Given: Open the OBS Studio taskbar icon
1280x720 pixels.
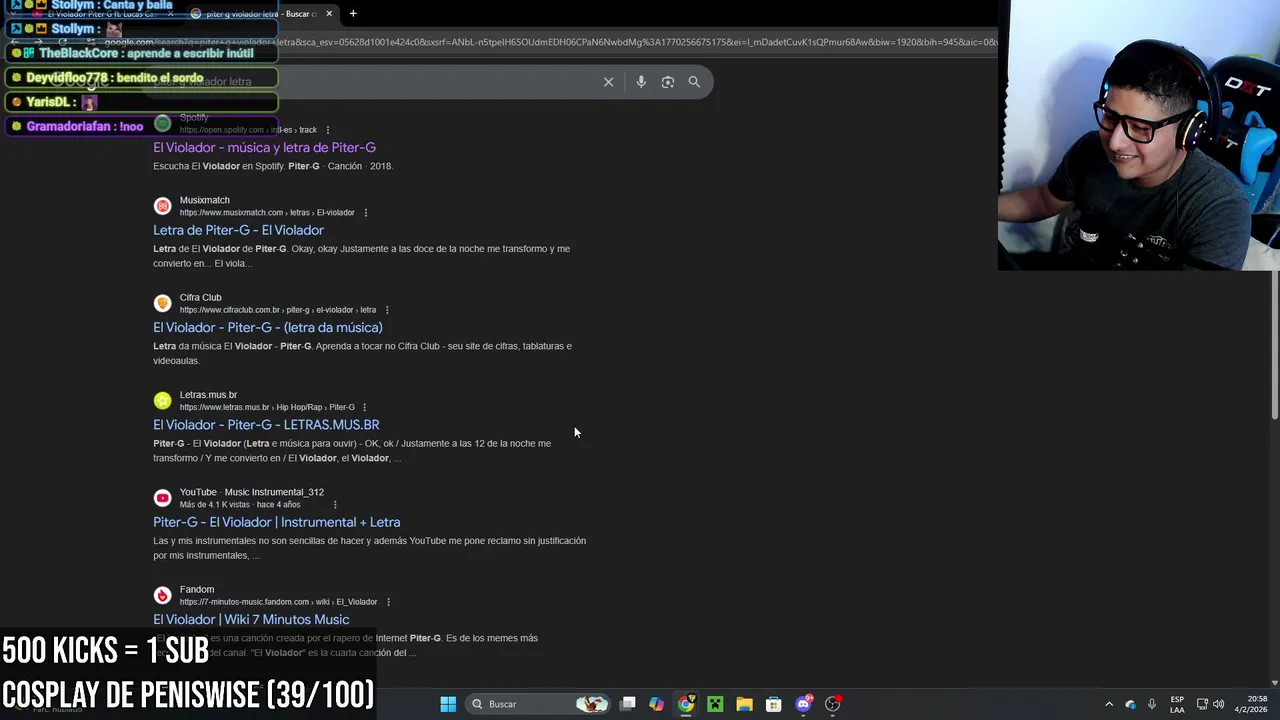Looking at the screenshot, I should [x=832, y=704].
